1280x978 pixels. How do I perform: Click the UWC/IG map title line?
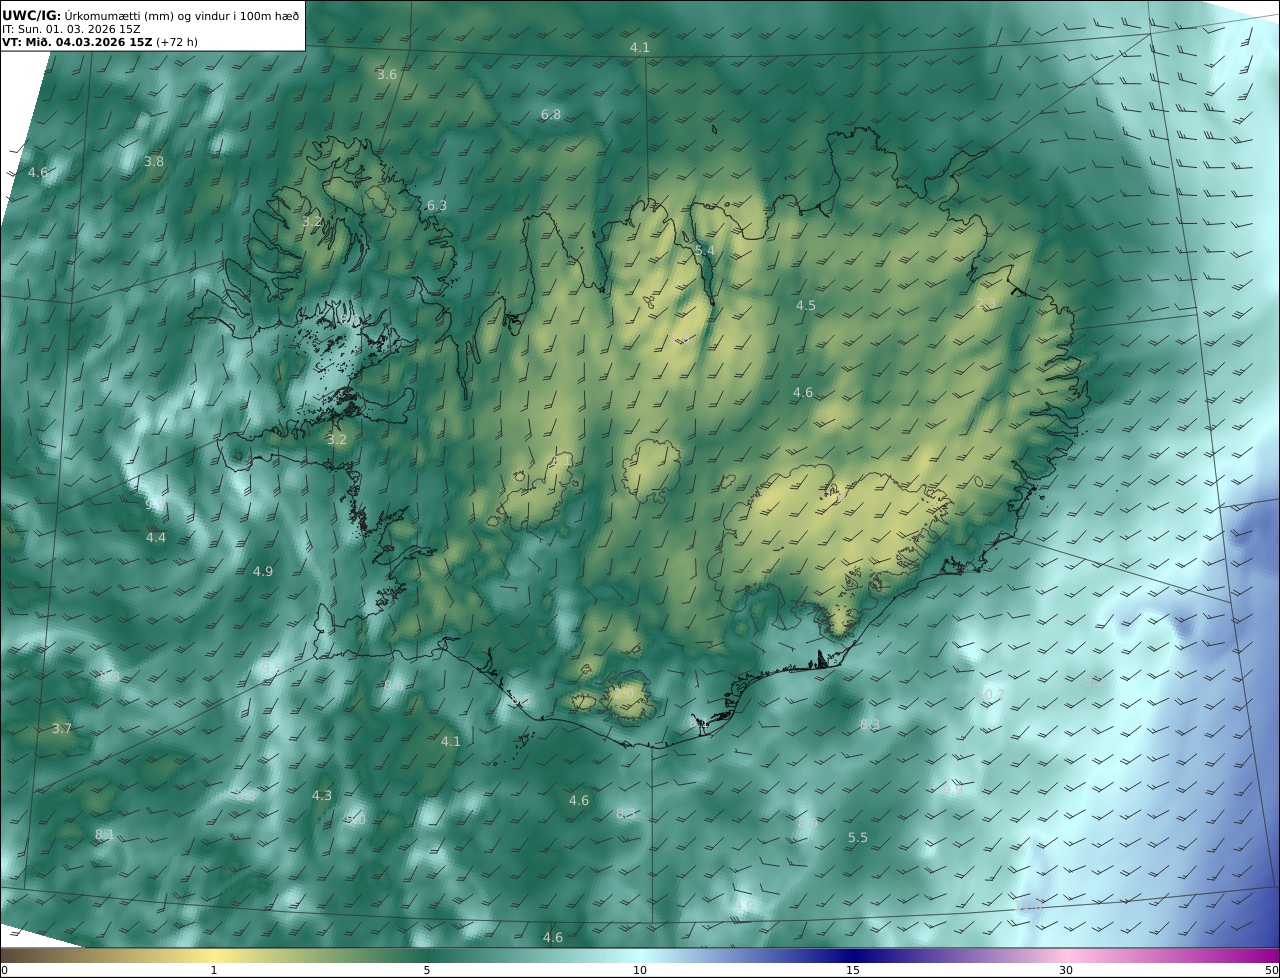151,15
